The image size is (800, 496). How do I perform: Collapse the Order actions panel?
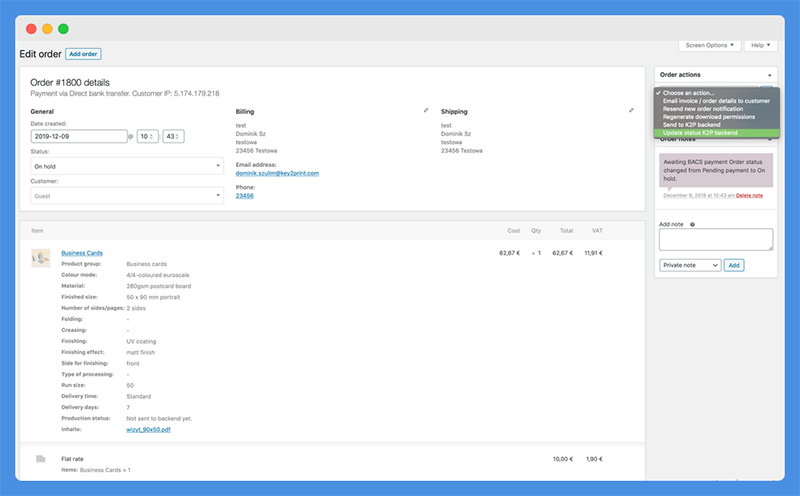pos(769,75)
